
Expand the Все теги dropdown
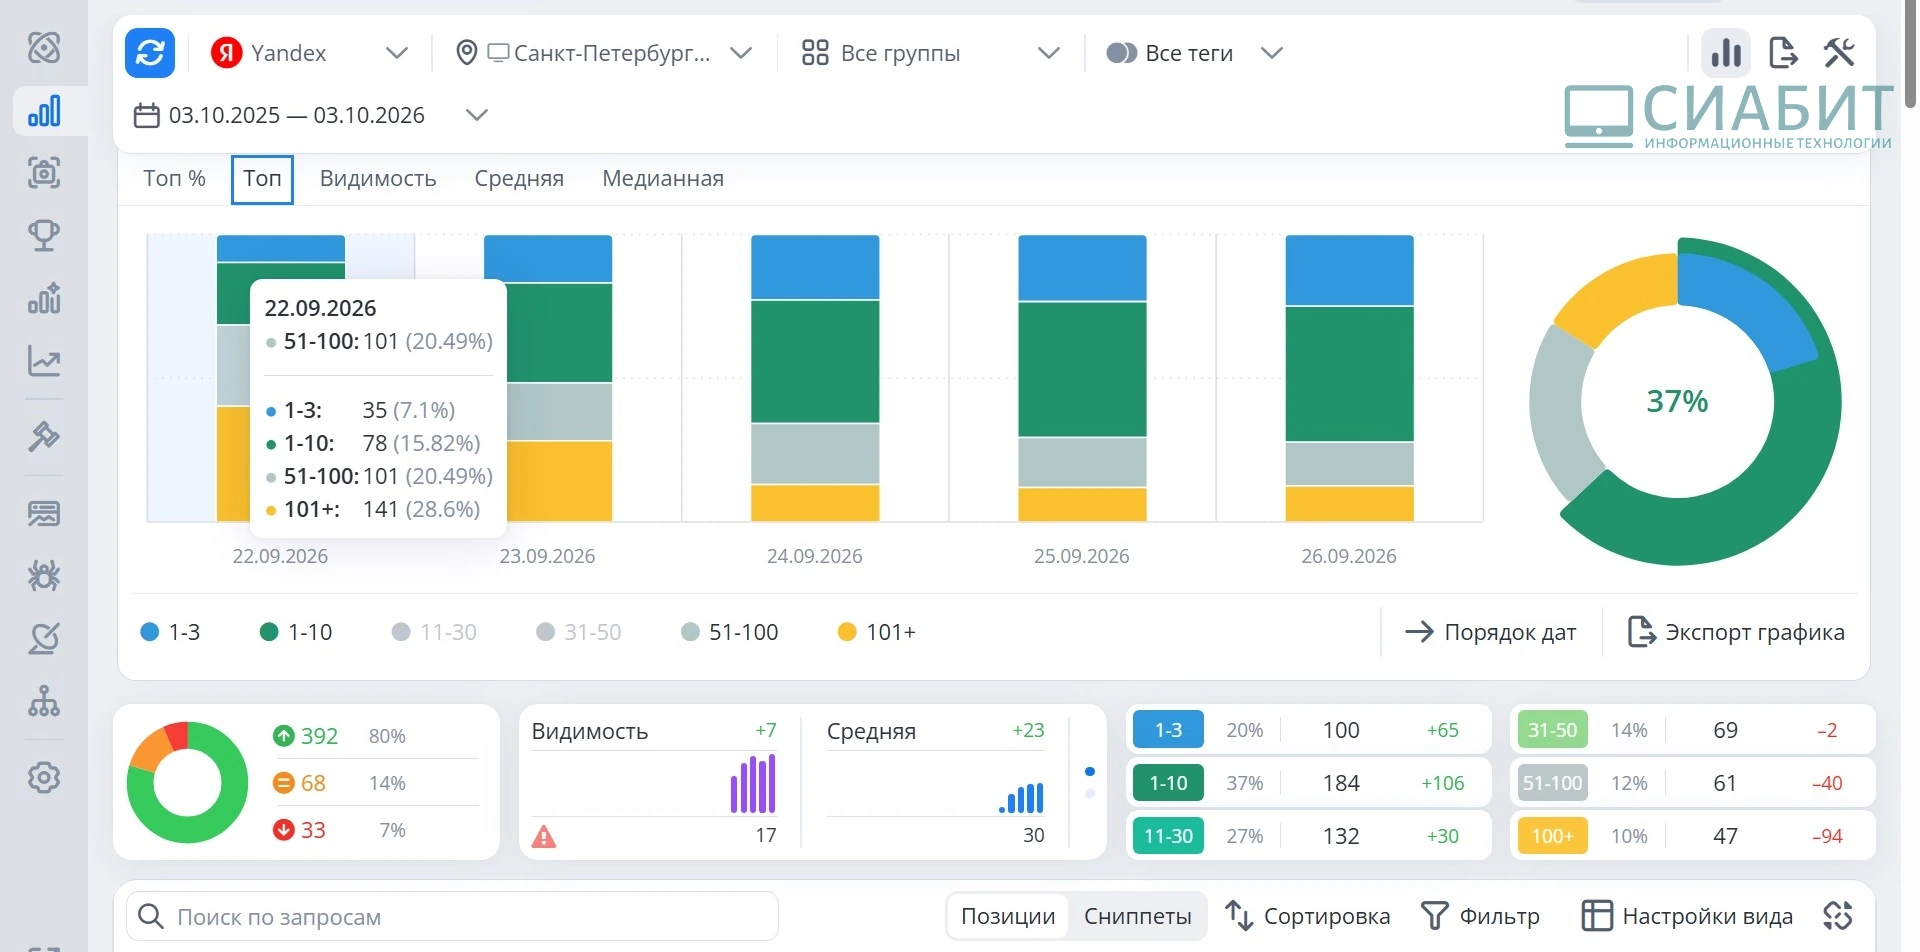click(x=1194, y=53)
